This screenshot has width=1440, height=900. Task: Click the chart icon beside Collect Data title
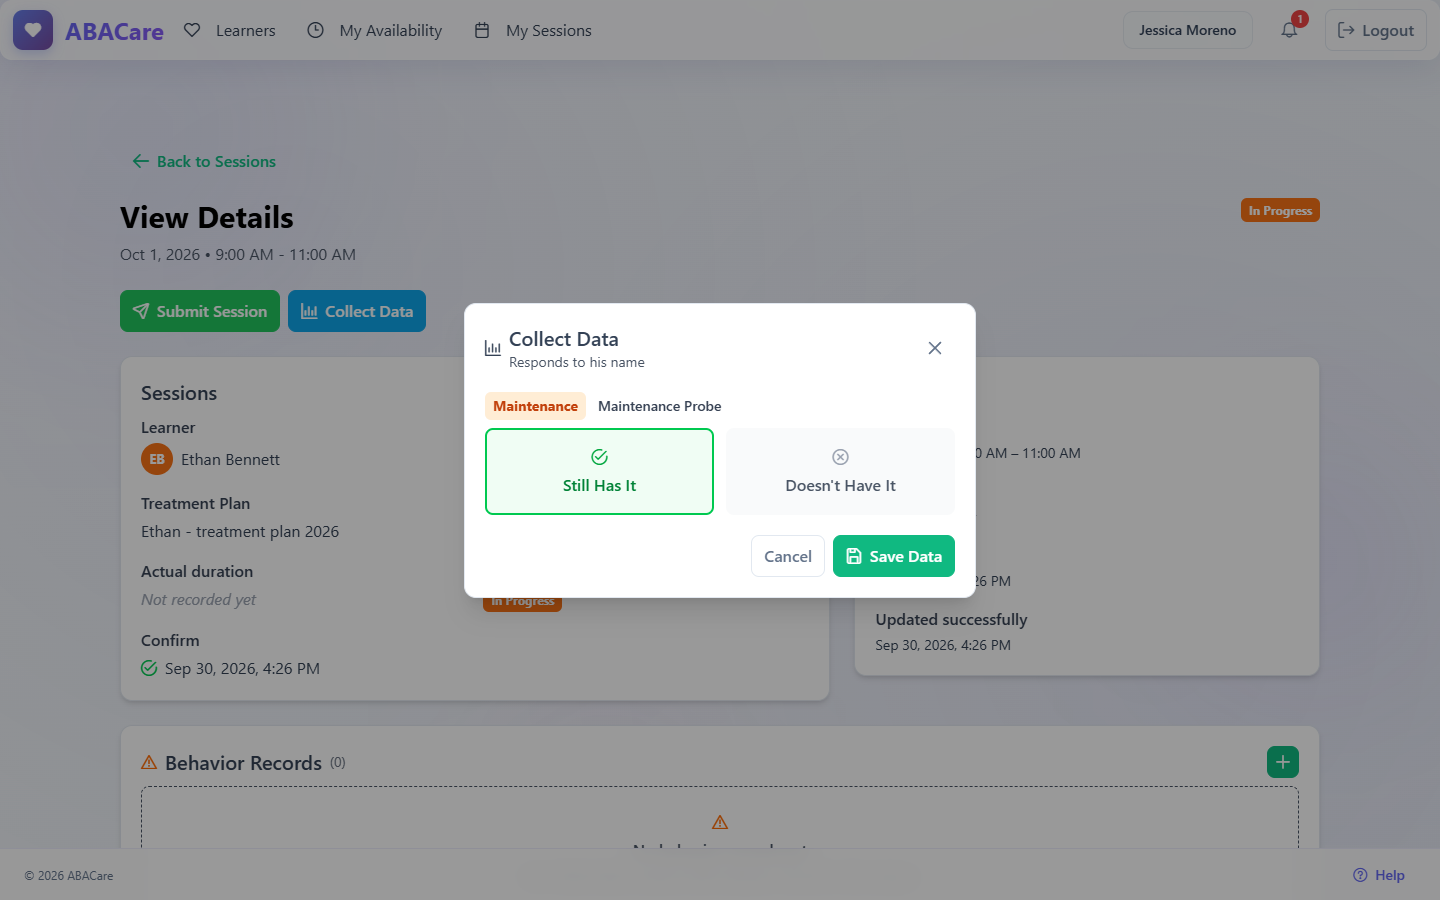click(492, 348)
